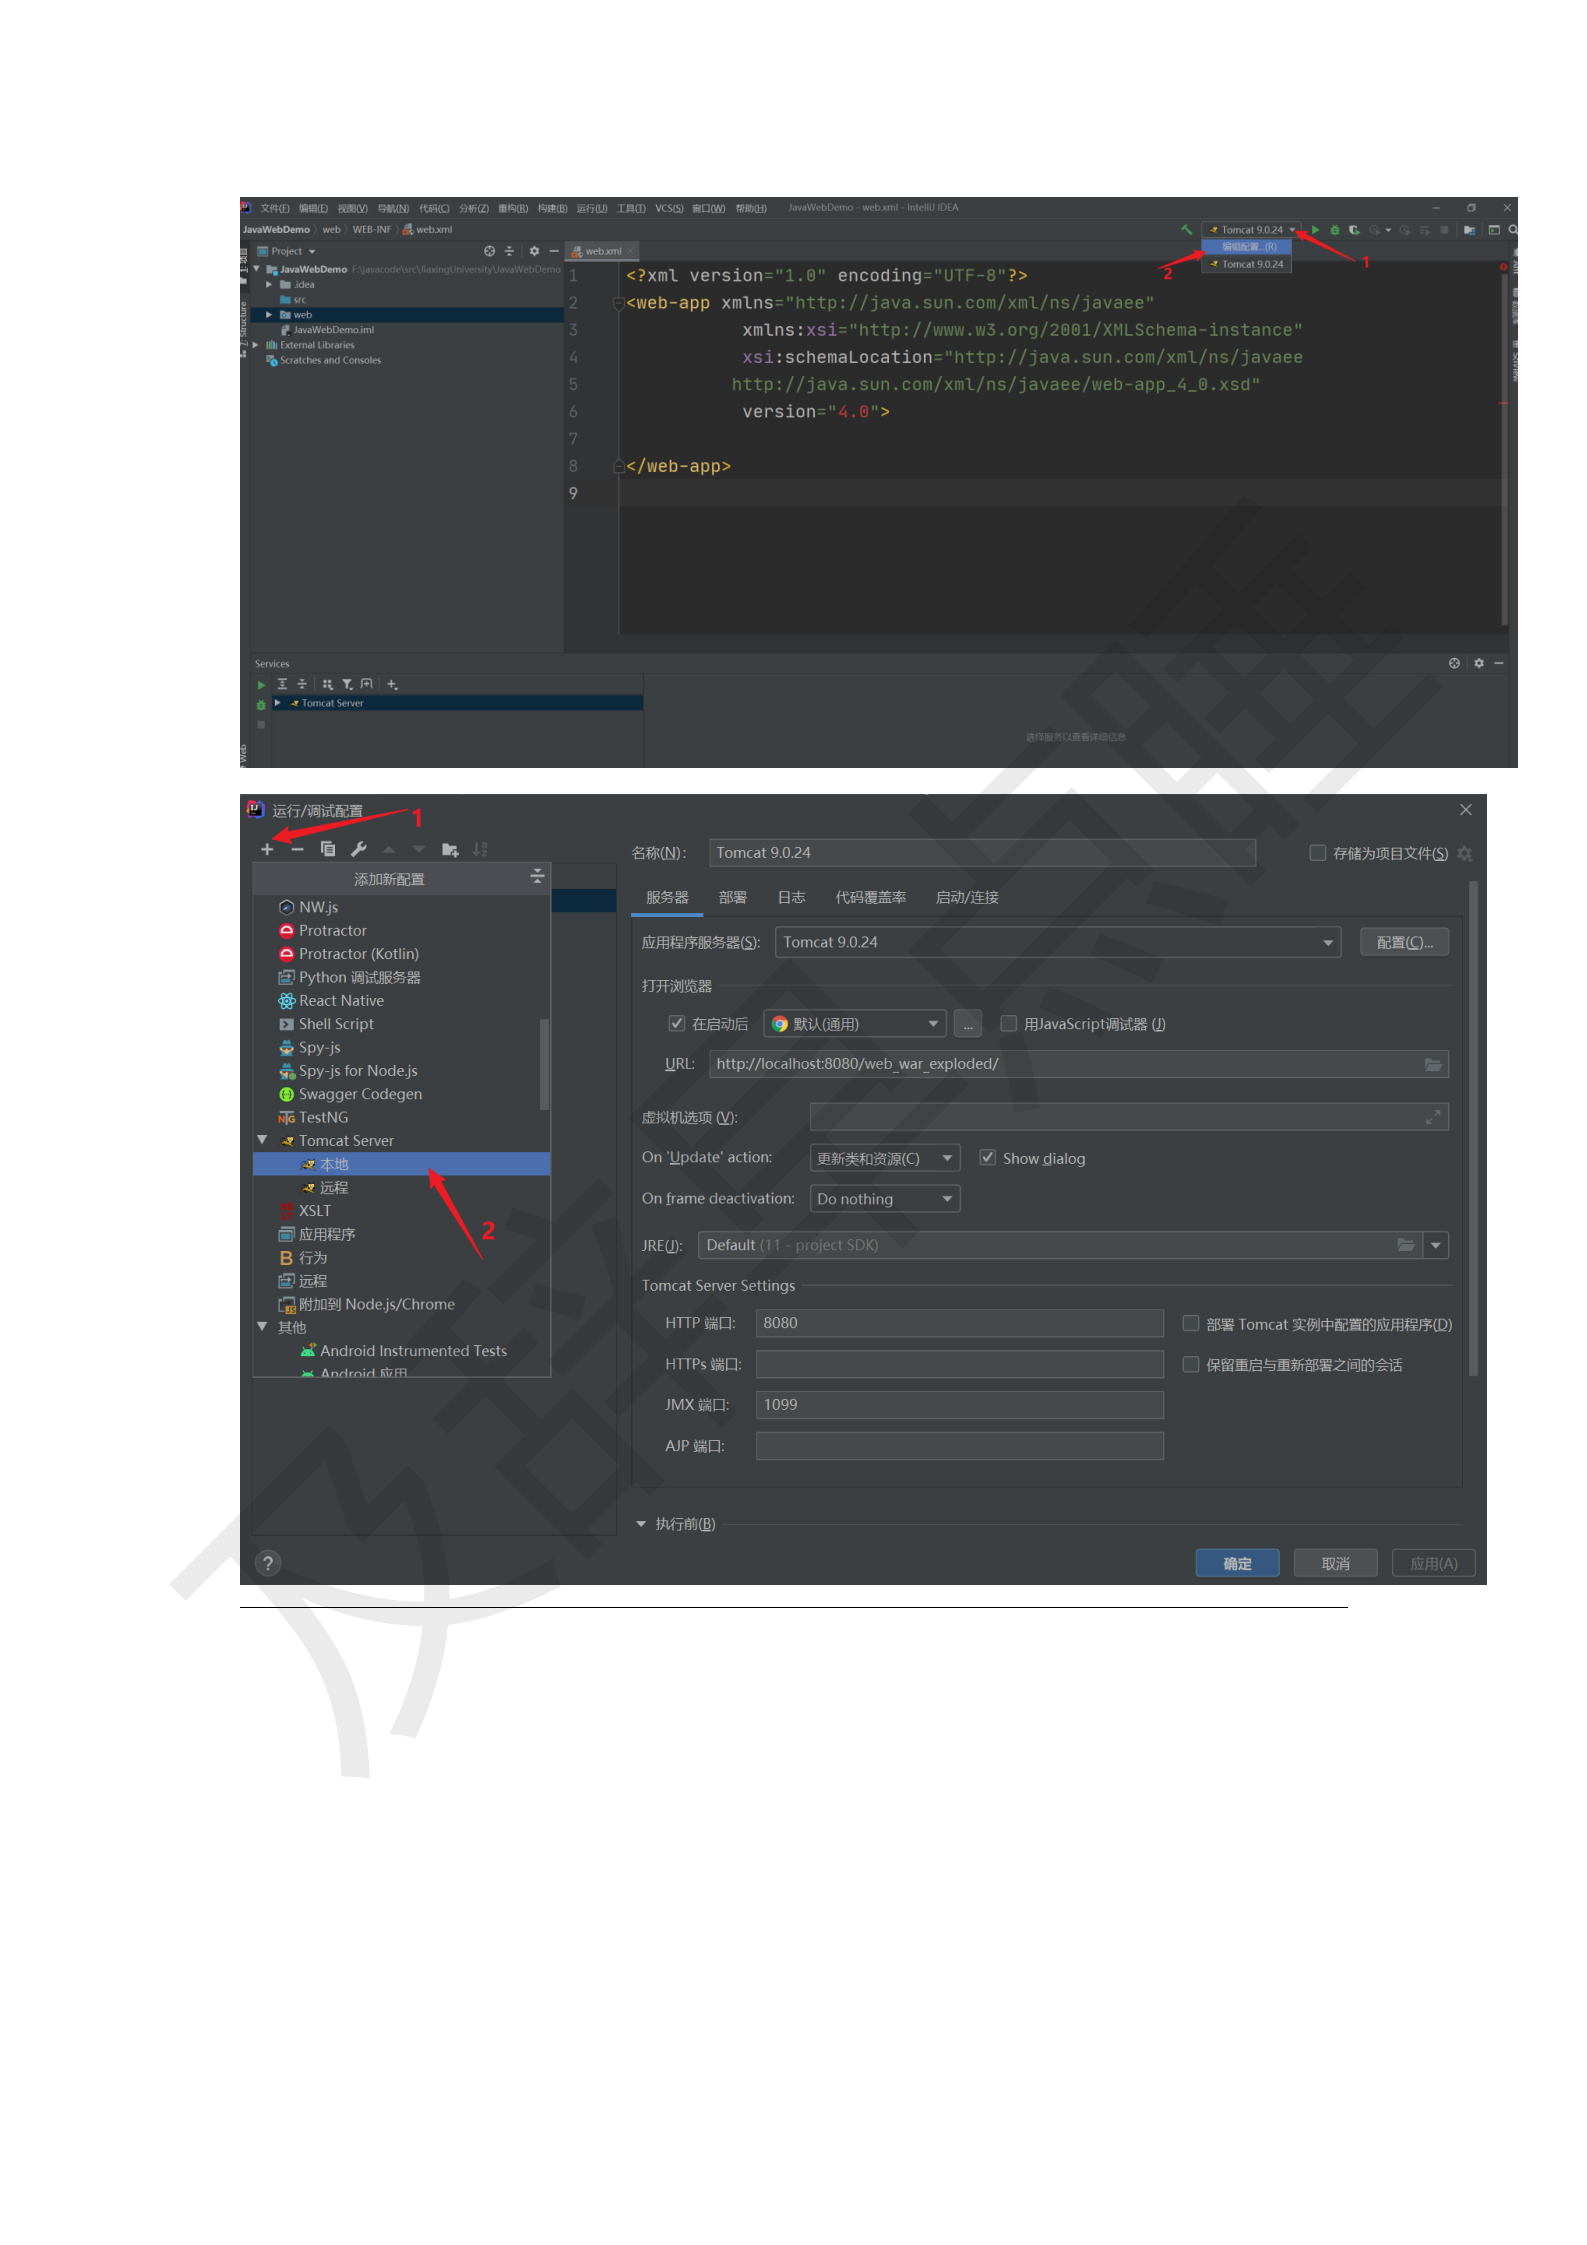The width and height of the screenshot is (1587, 2245).
Task: Toggle 存储为项目文件 checkbox
Action: [1318, 853]
